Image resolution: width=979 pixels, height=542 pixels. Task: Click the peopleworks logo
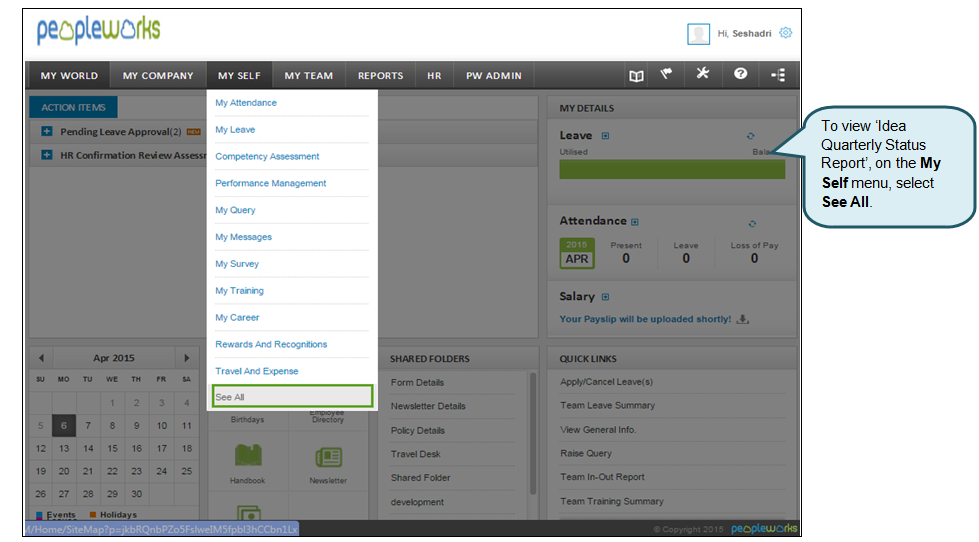(99, 30)
